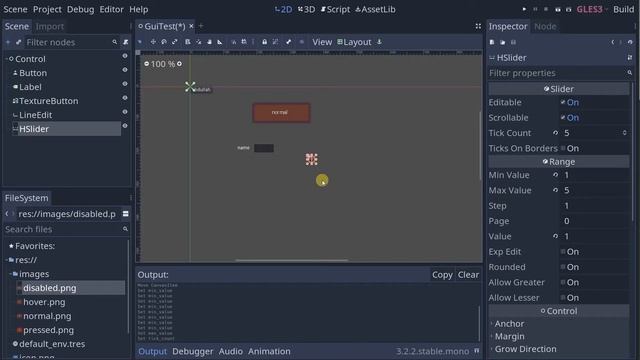Copy the Output log text
Viewport: 640px width, 360px height.
(x=442, y=275)
